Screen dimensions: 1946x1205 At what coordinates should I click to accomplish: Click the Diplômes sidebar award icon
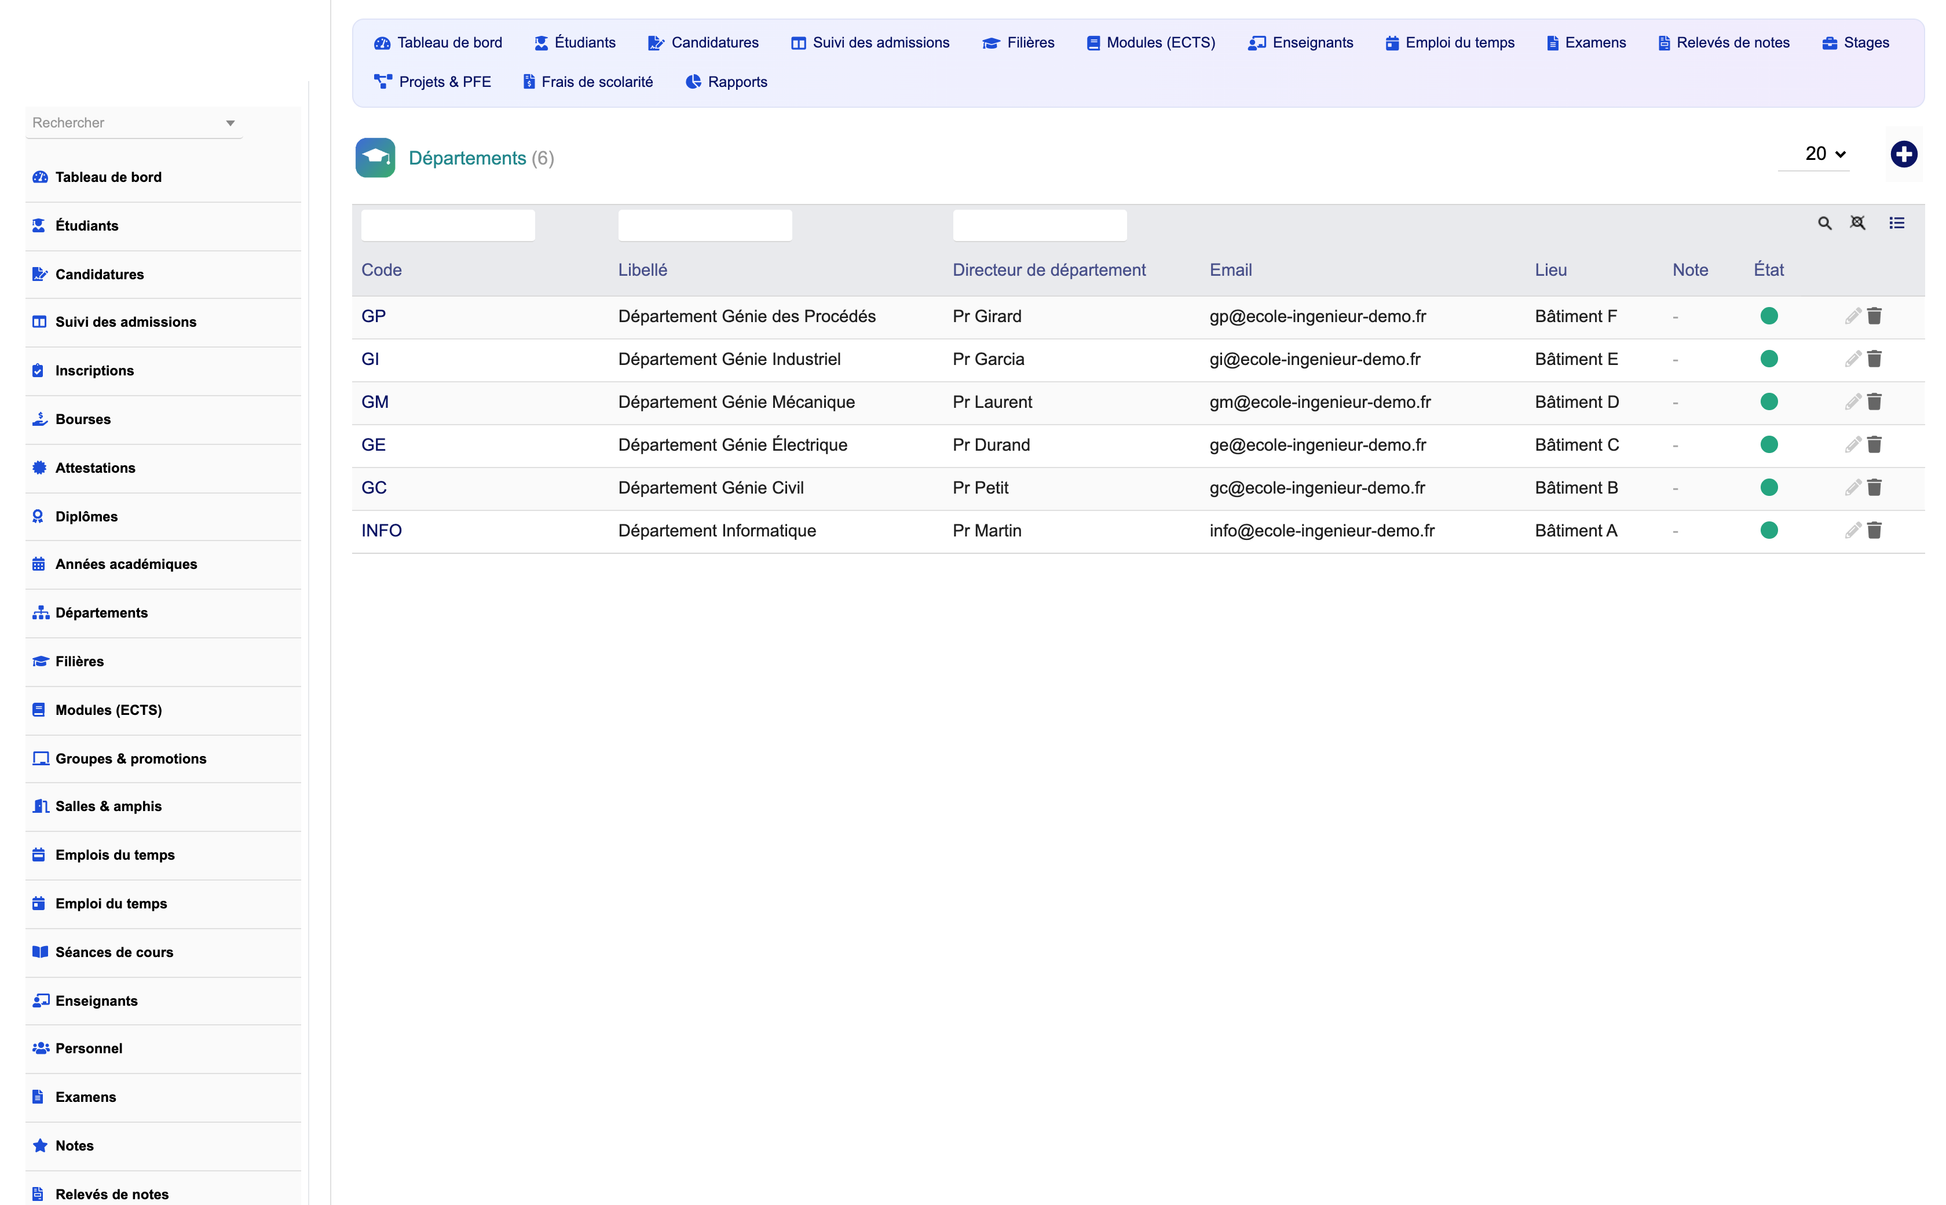tap(38, 517)
